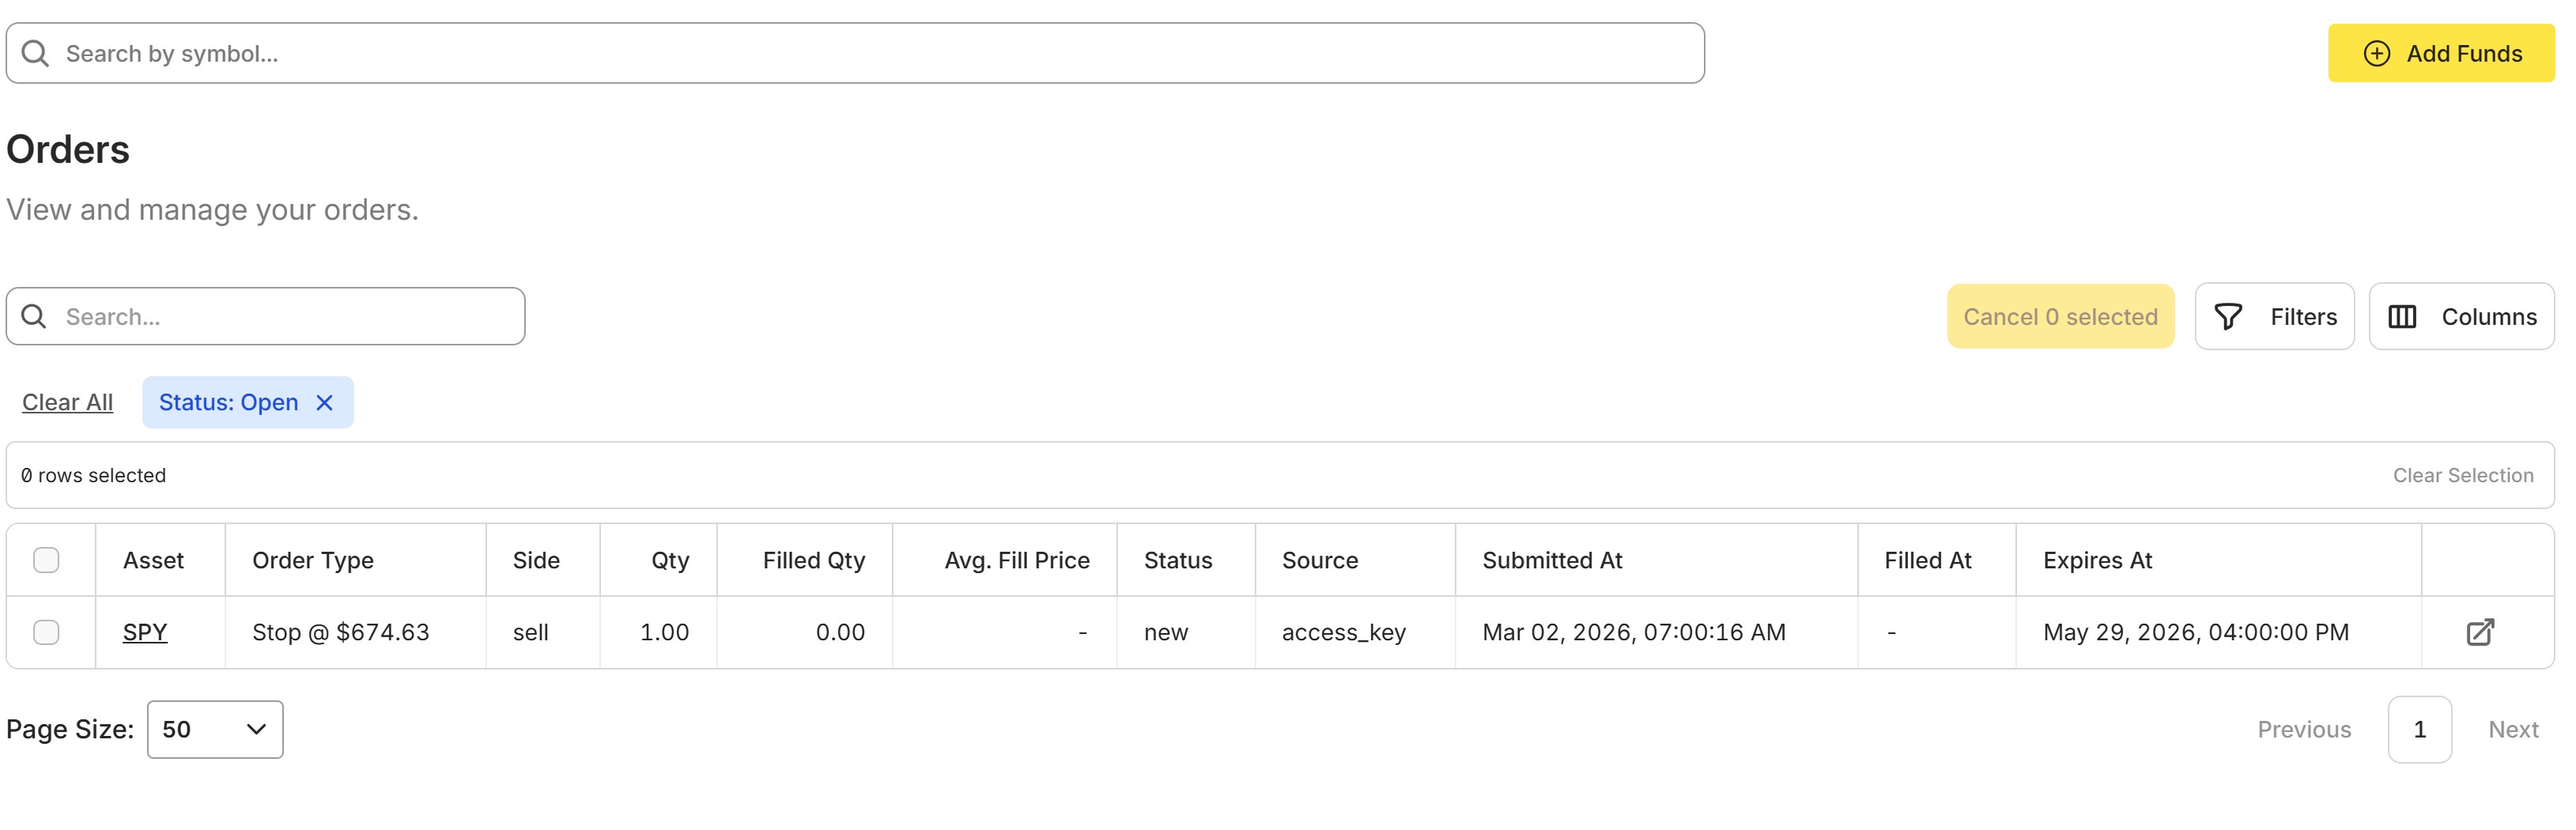Sort by the Submitted At column header
Image resolution: width=2576 pixels, height=830 pixels.
point(1552,560)
